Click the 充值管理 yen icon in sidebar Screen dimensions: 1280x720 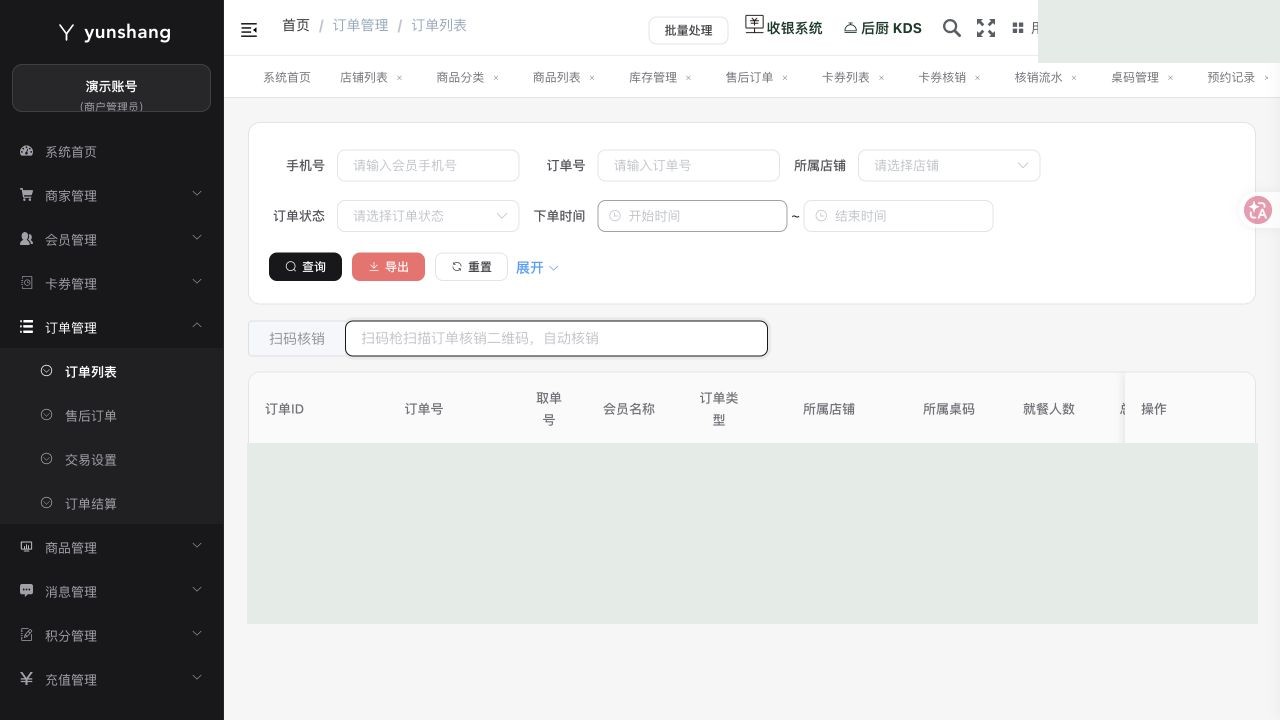tap(27, 679)
